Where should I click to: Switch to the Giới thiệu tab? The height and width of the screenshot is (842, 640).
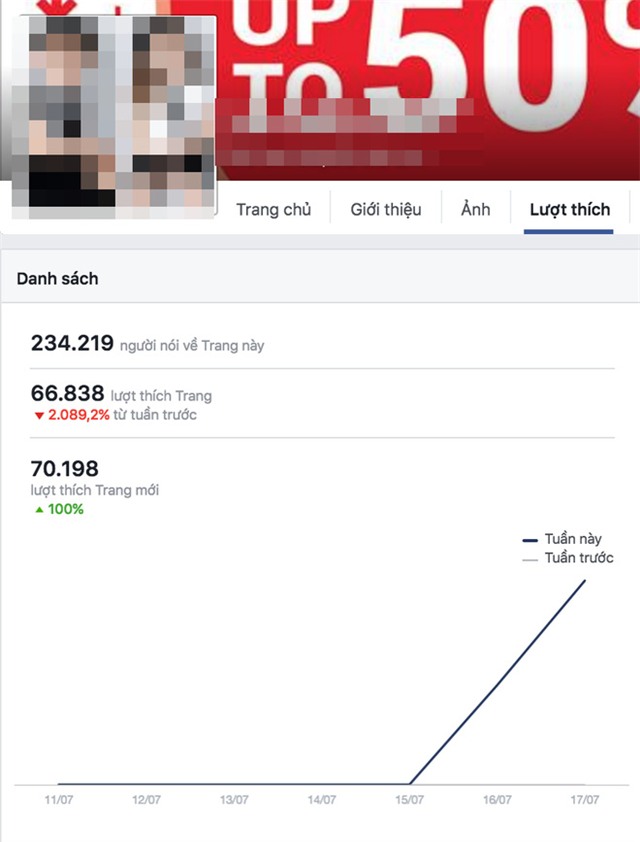coord(386,209)
